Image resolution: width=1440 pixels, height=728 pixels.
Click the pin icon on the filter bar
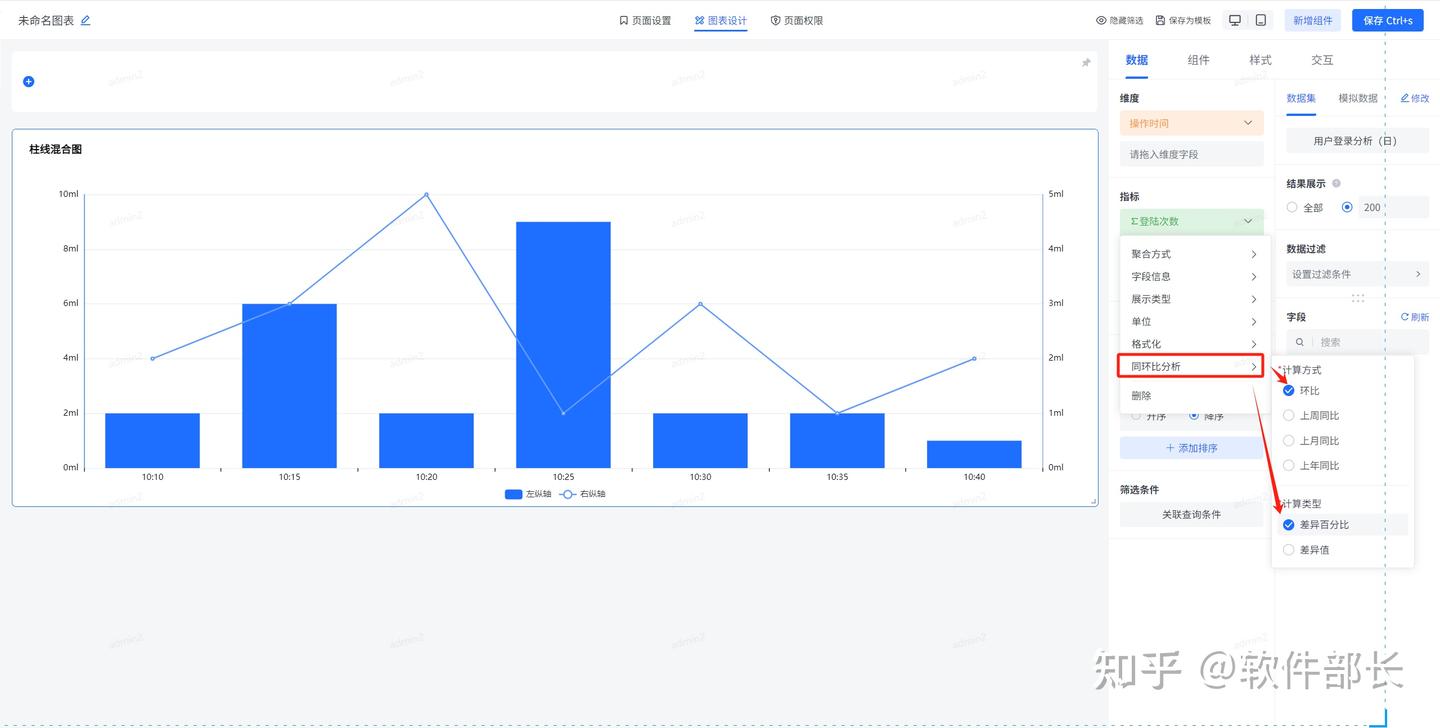tap(1086, 63)
